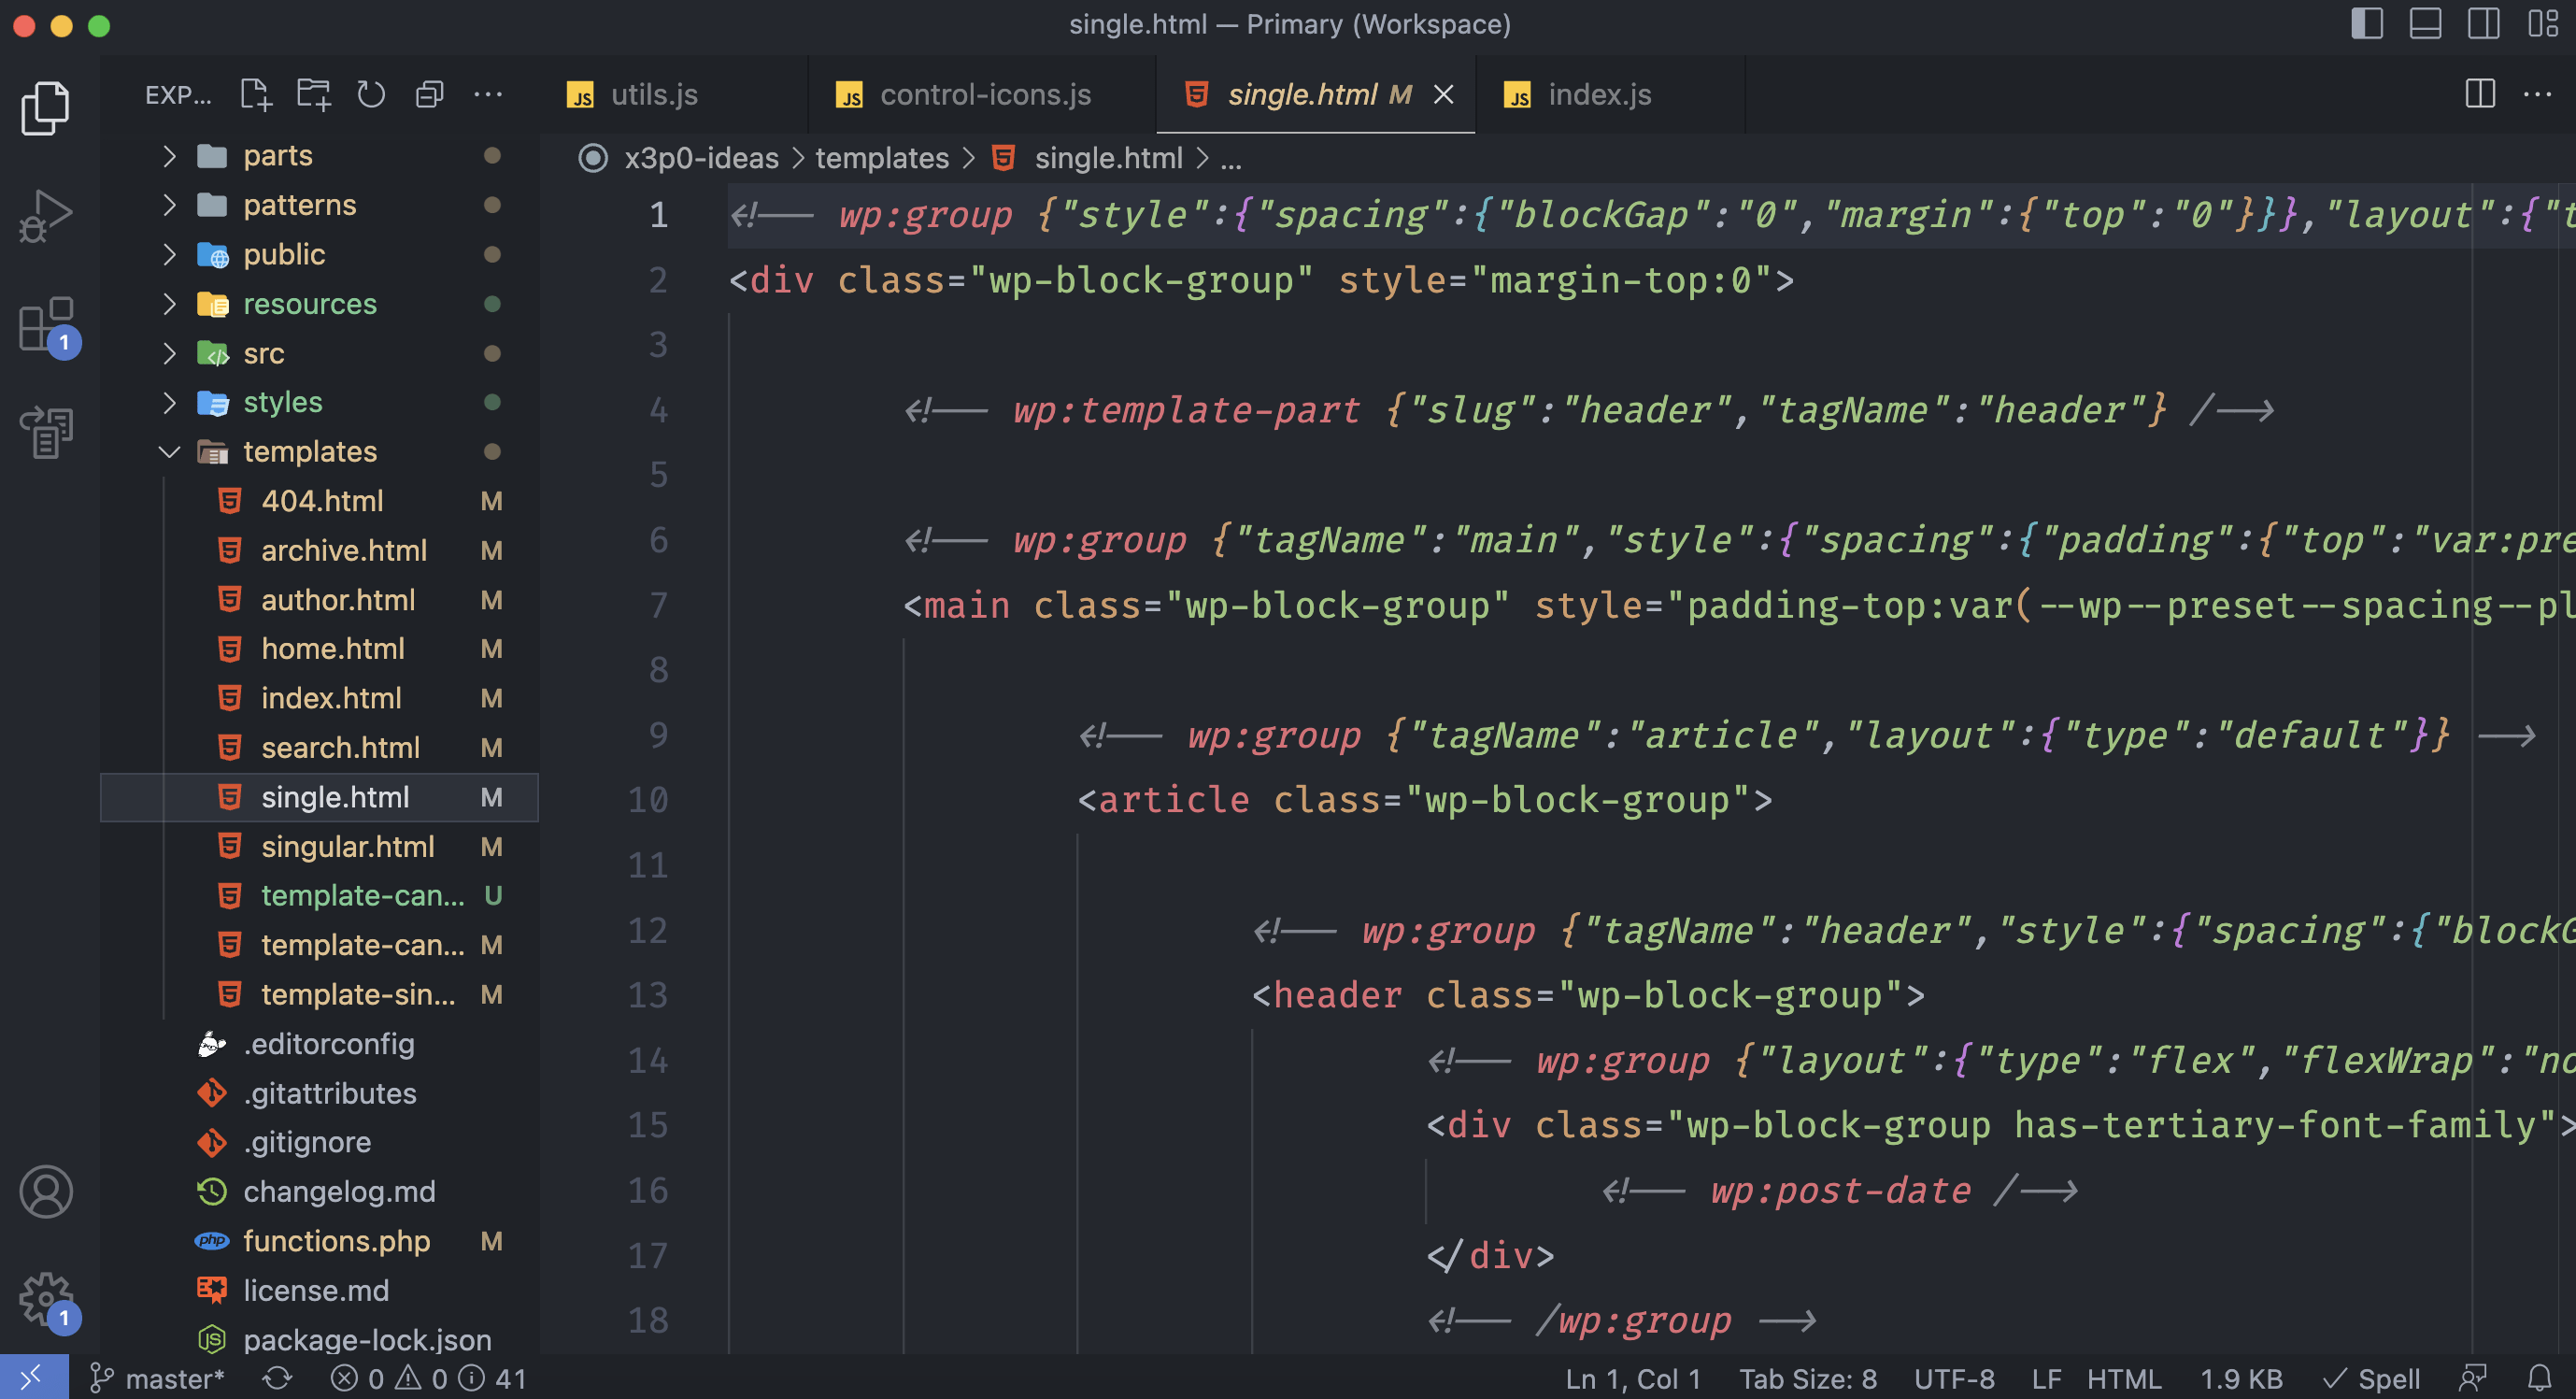Toggle the bottom panel from the title bar

(x=2425, y=24)
